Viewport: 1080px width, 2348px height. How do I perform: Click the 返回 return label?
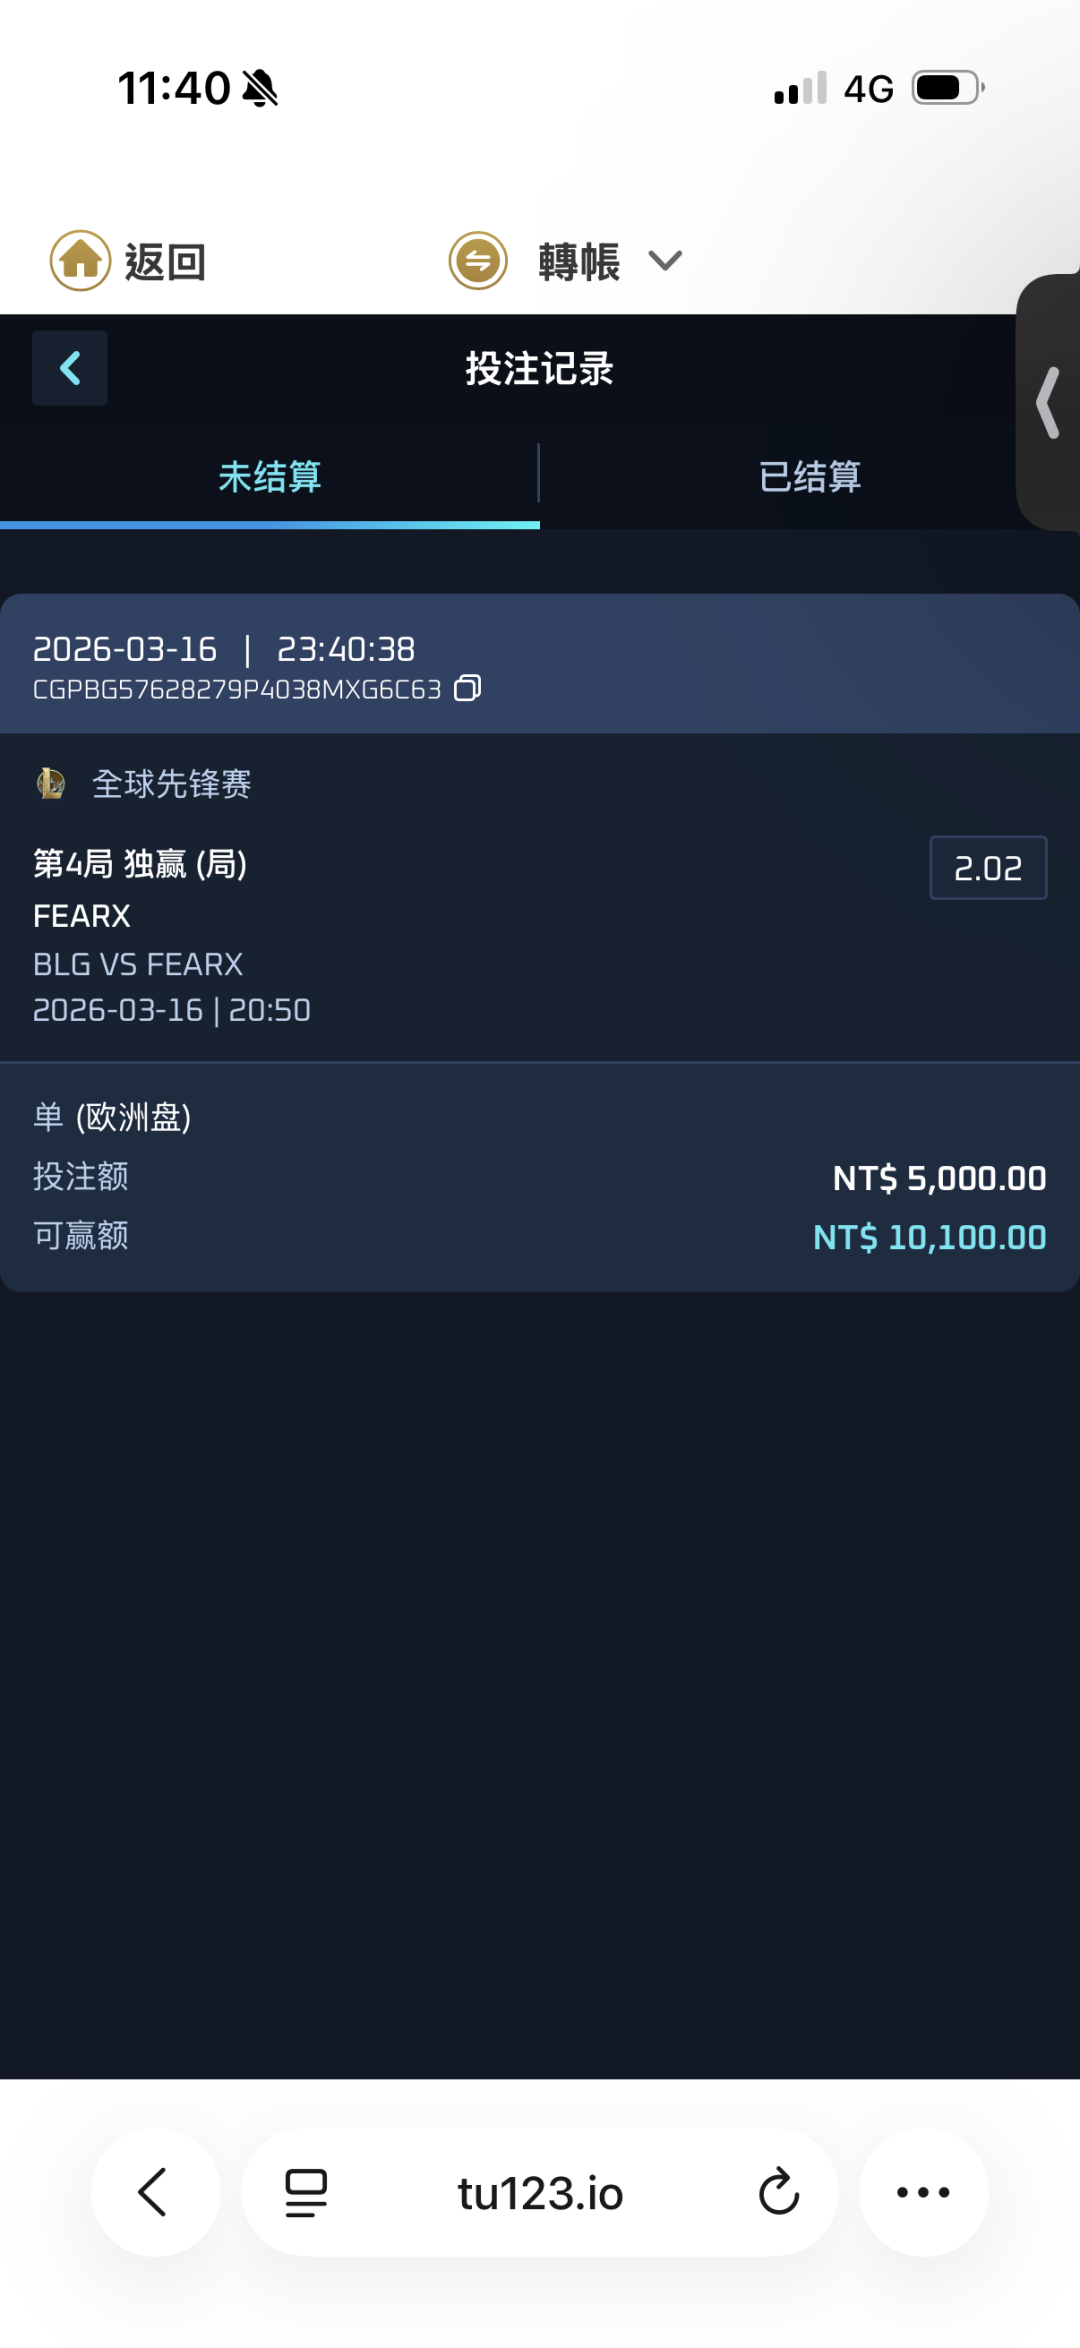tap(165, 263)
